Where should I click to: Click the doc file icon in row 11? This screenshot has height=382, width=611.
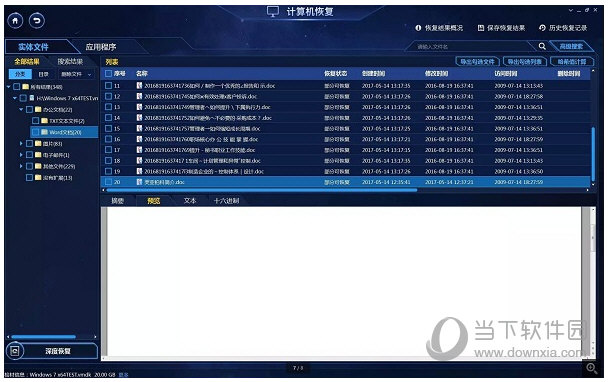click(139, 86)
